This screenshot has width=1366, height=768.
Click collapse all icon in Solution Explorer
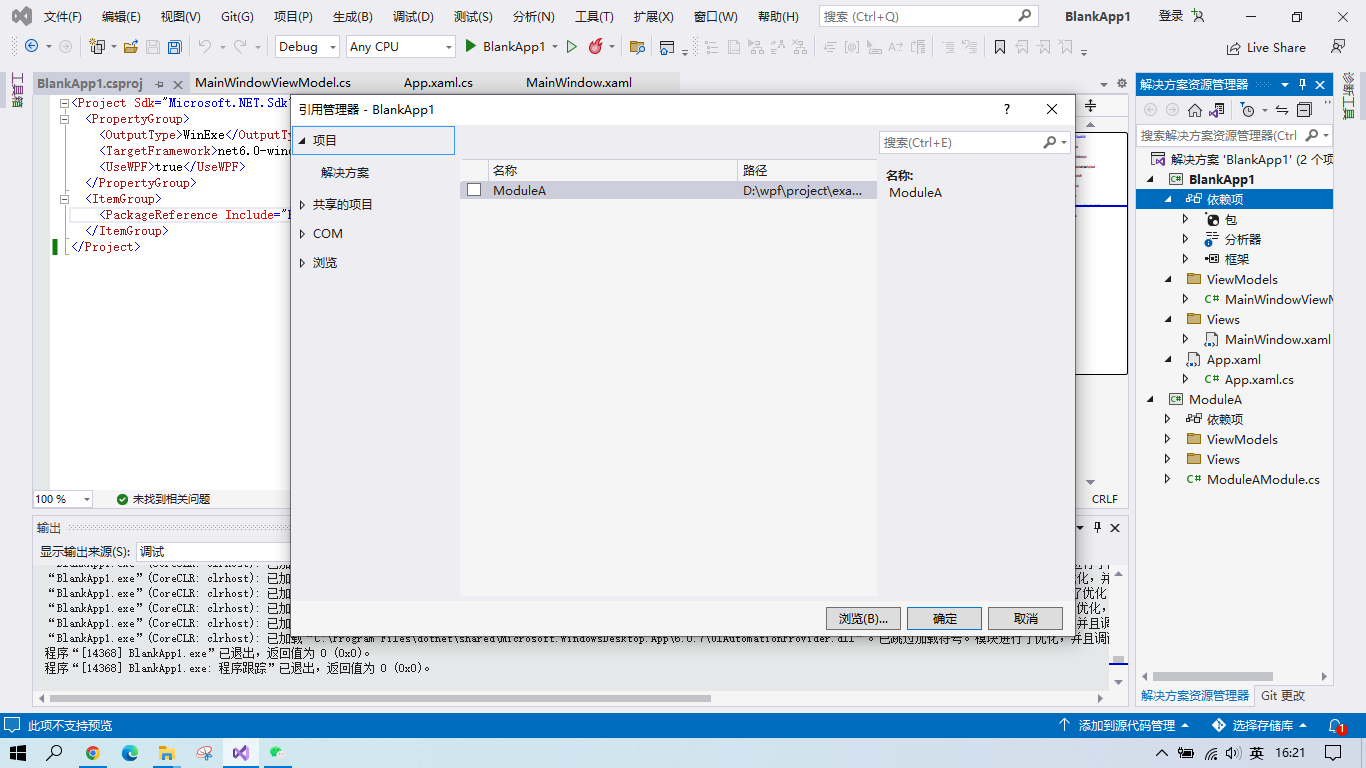[x=1304, y=110]
